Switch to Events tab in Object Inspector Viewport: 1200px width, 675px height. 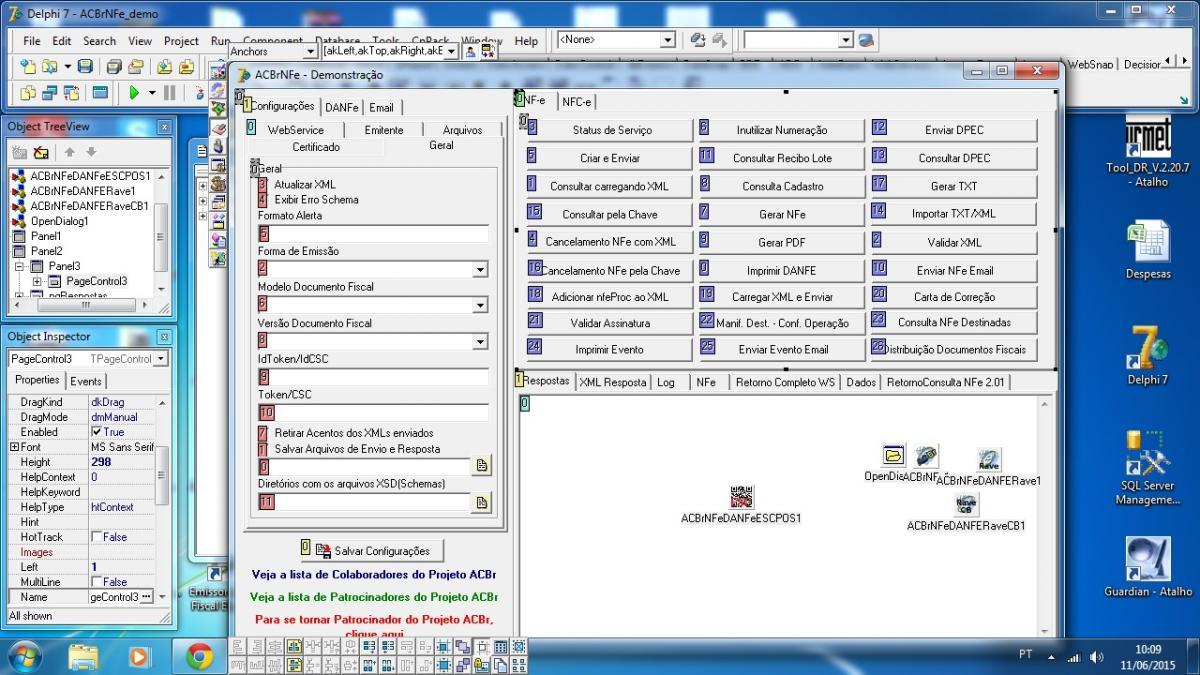point(86,381)
